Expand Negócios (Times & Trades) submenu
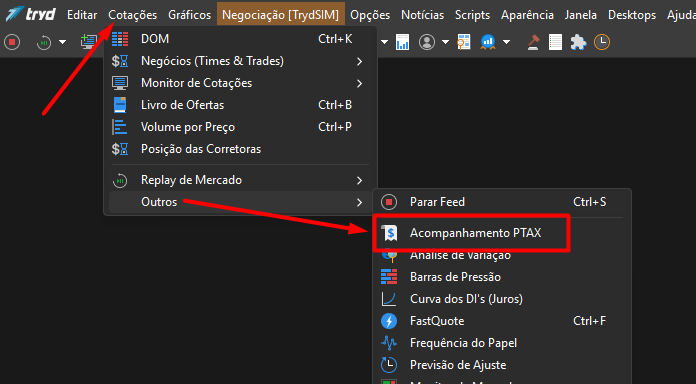Image resolution: width=696 pixels, height=384 pixels. pyautogui.click(x=240, y=61)
